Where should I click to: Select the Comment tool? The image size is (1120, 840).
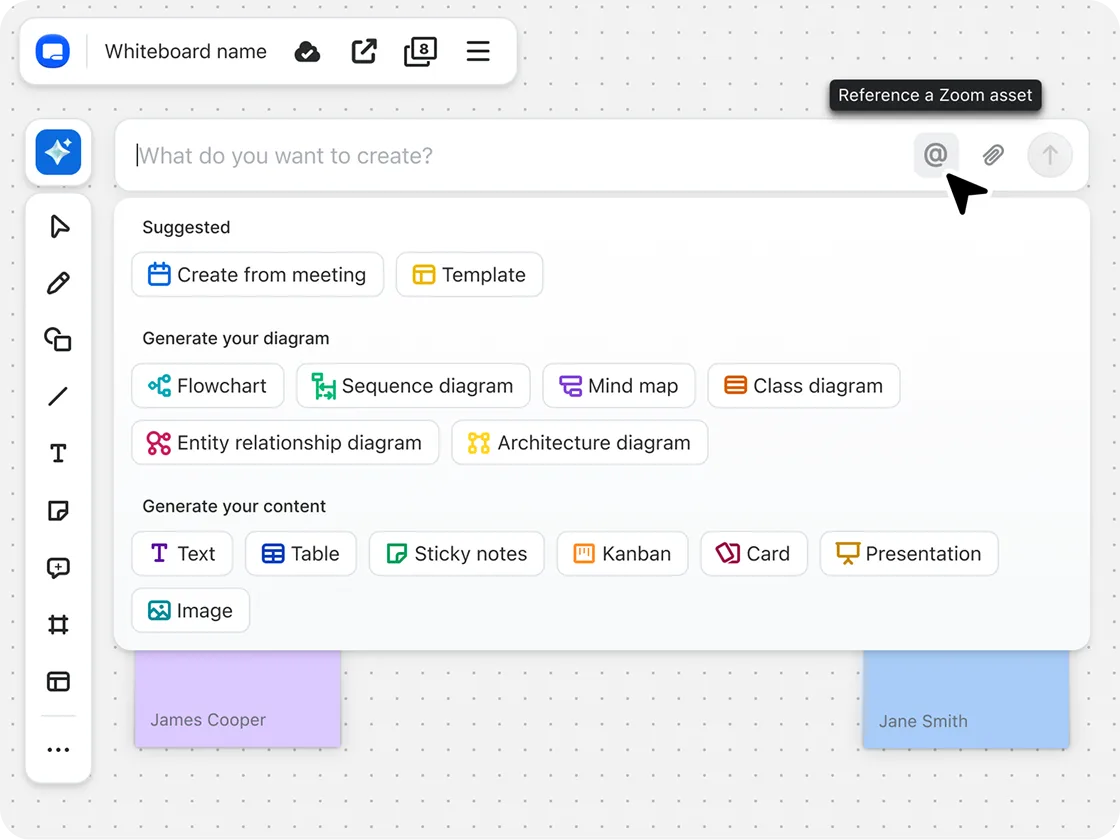pos(58,568)
